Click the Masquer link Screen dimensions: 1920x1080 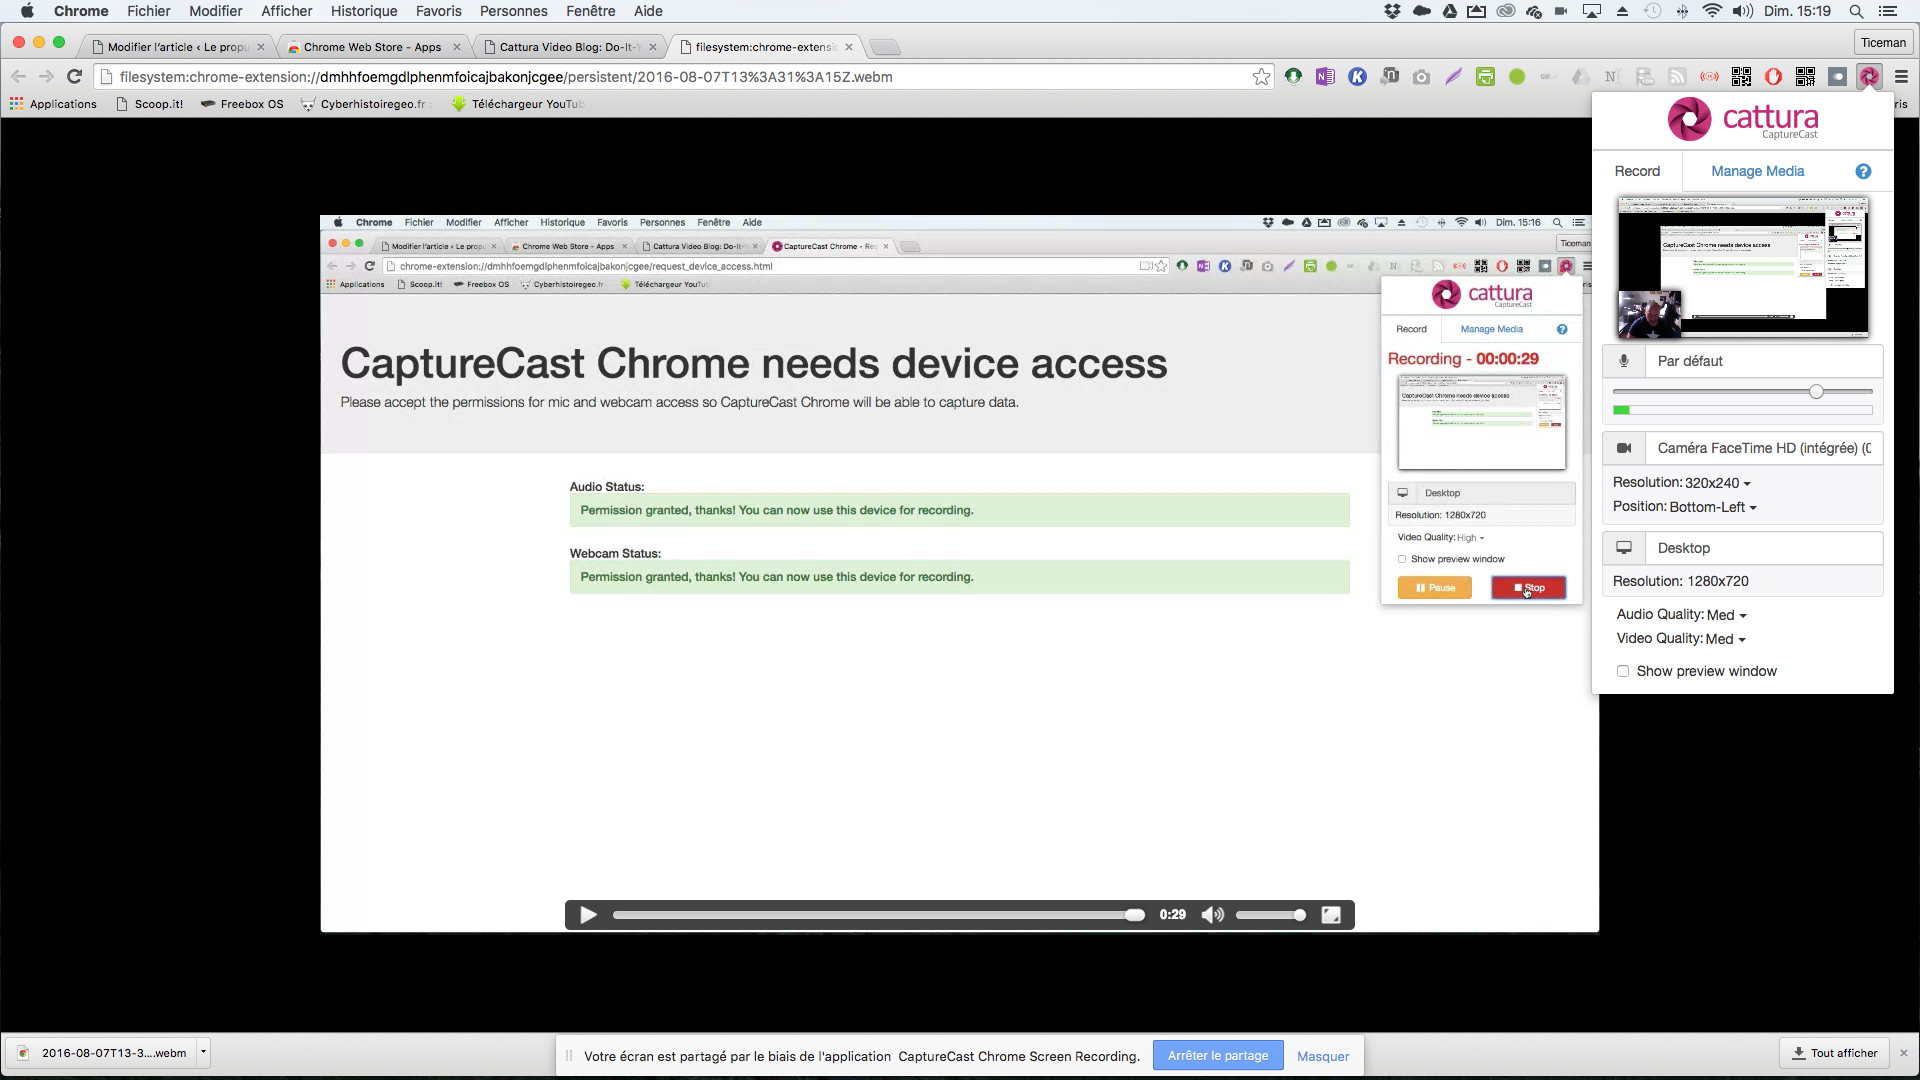pyautogui.click(x=1323, y=1056)
